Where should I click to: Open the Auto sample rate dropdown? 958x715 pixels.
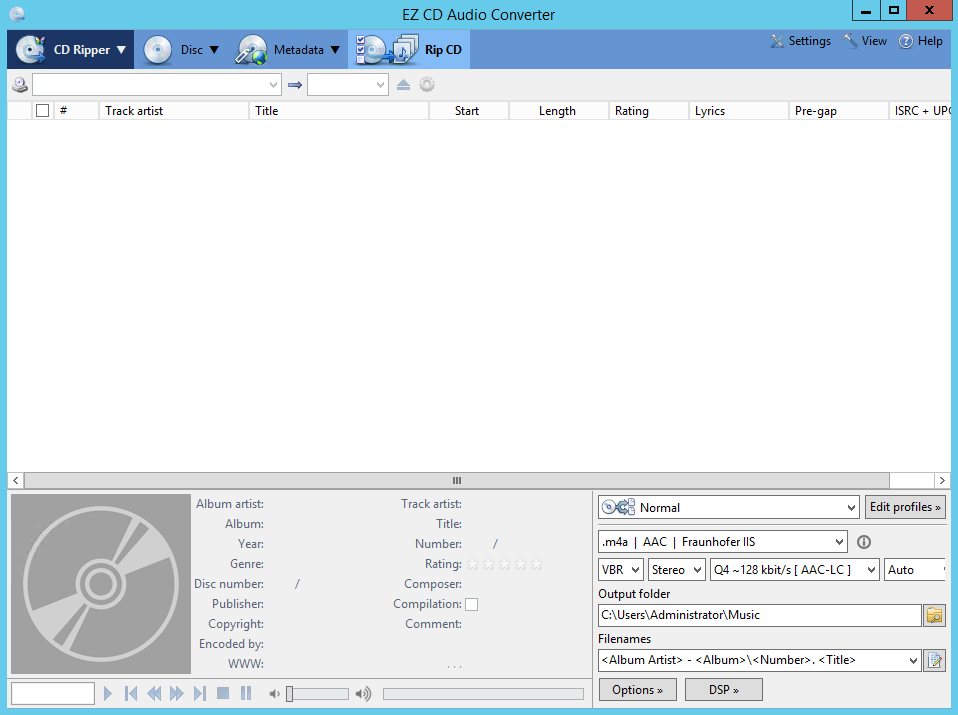click(915, 570)
